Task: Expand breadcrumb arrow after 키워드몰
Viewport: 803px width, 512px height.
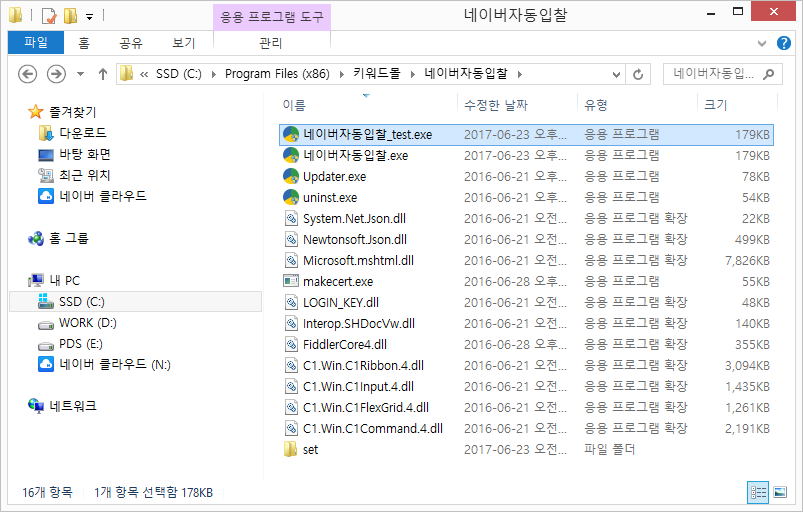Action: click(x=412, y=74)
